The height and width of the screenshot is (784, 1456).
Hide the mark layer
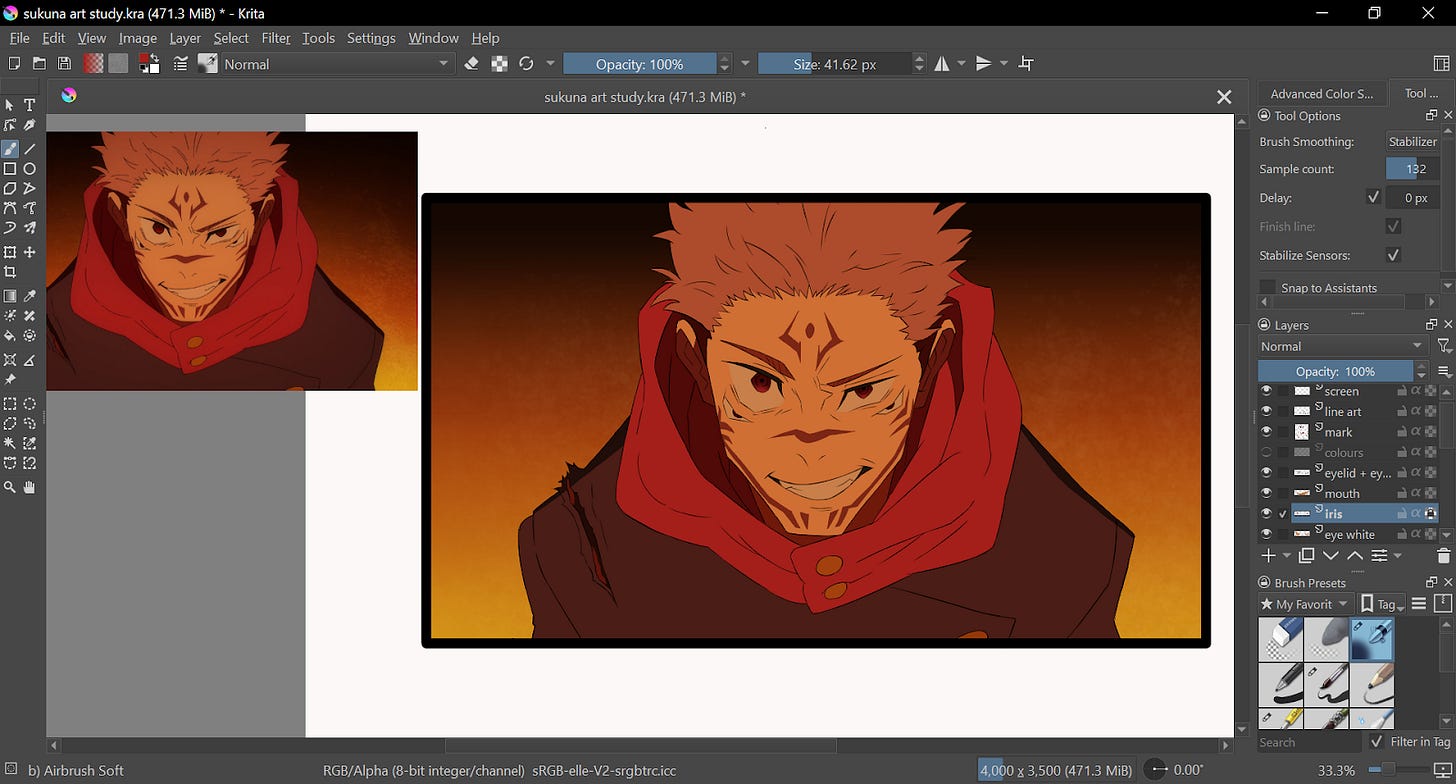pyautogui.click(x=1266, y=432)
